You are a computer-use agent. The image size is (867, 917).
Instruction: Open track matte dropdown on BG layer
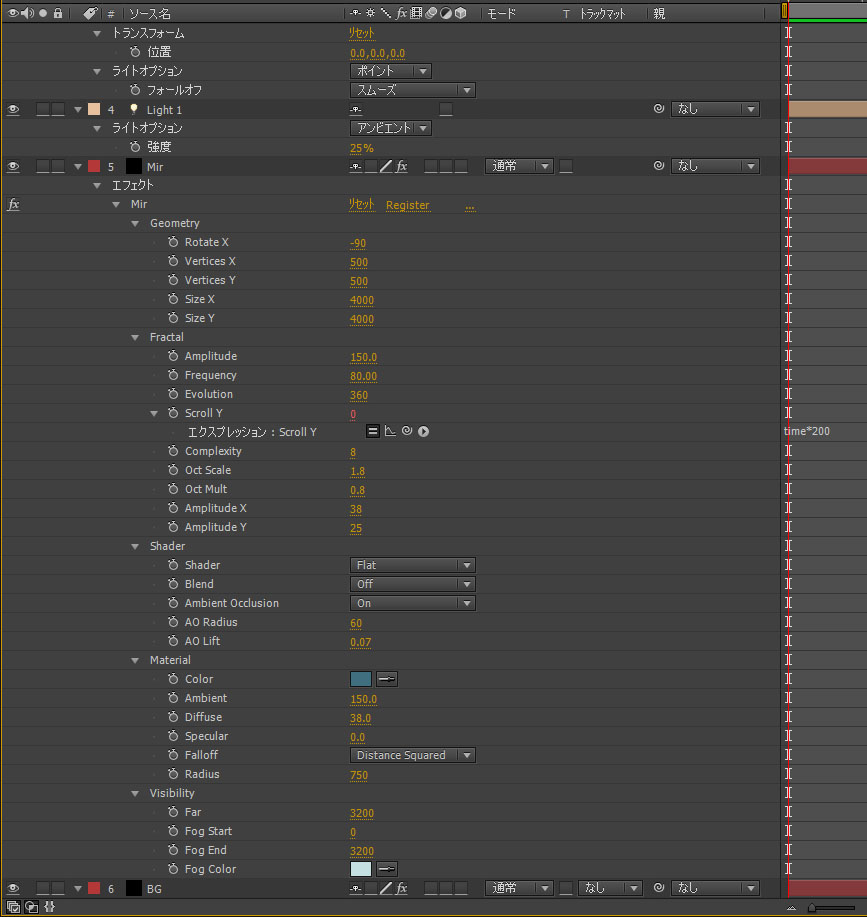610,888
